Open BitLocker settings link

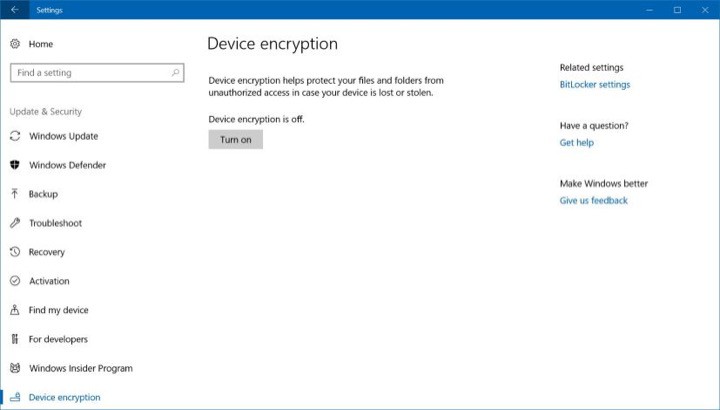(x=595, y=84)
